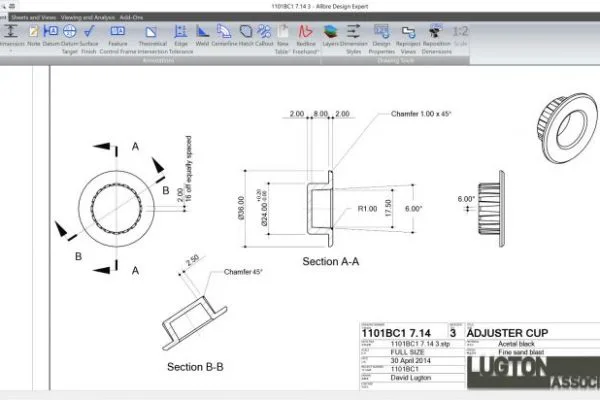Screen dimensions: 600x400
Task: Select the 6.00° angle dimension by side view
Action: pyautogui.click(x=466, y=199)
